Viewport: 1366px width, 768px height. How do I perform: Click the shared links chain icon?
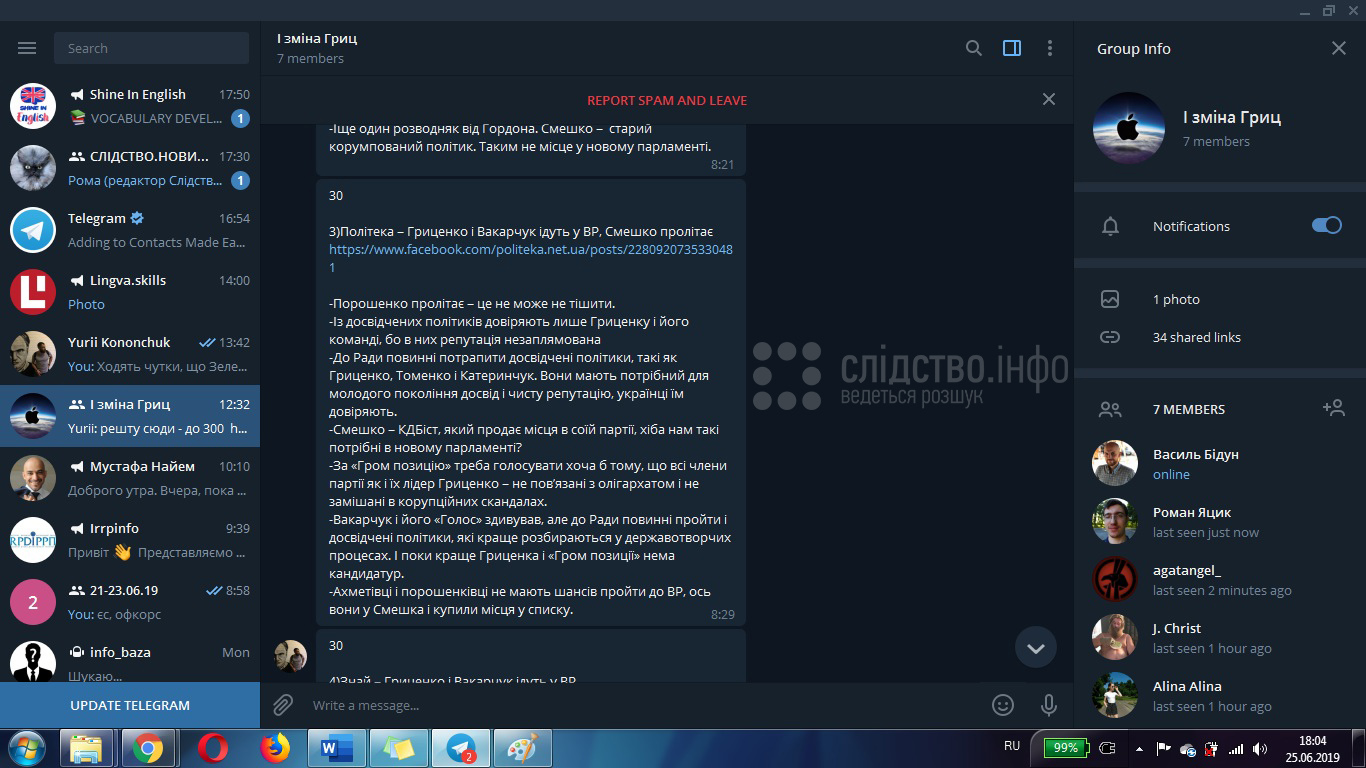coord(1110,337)
